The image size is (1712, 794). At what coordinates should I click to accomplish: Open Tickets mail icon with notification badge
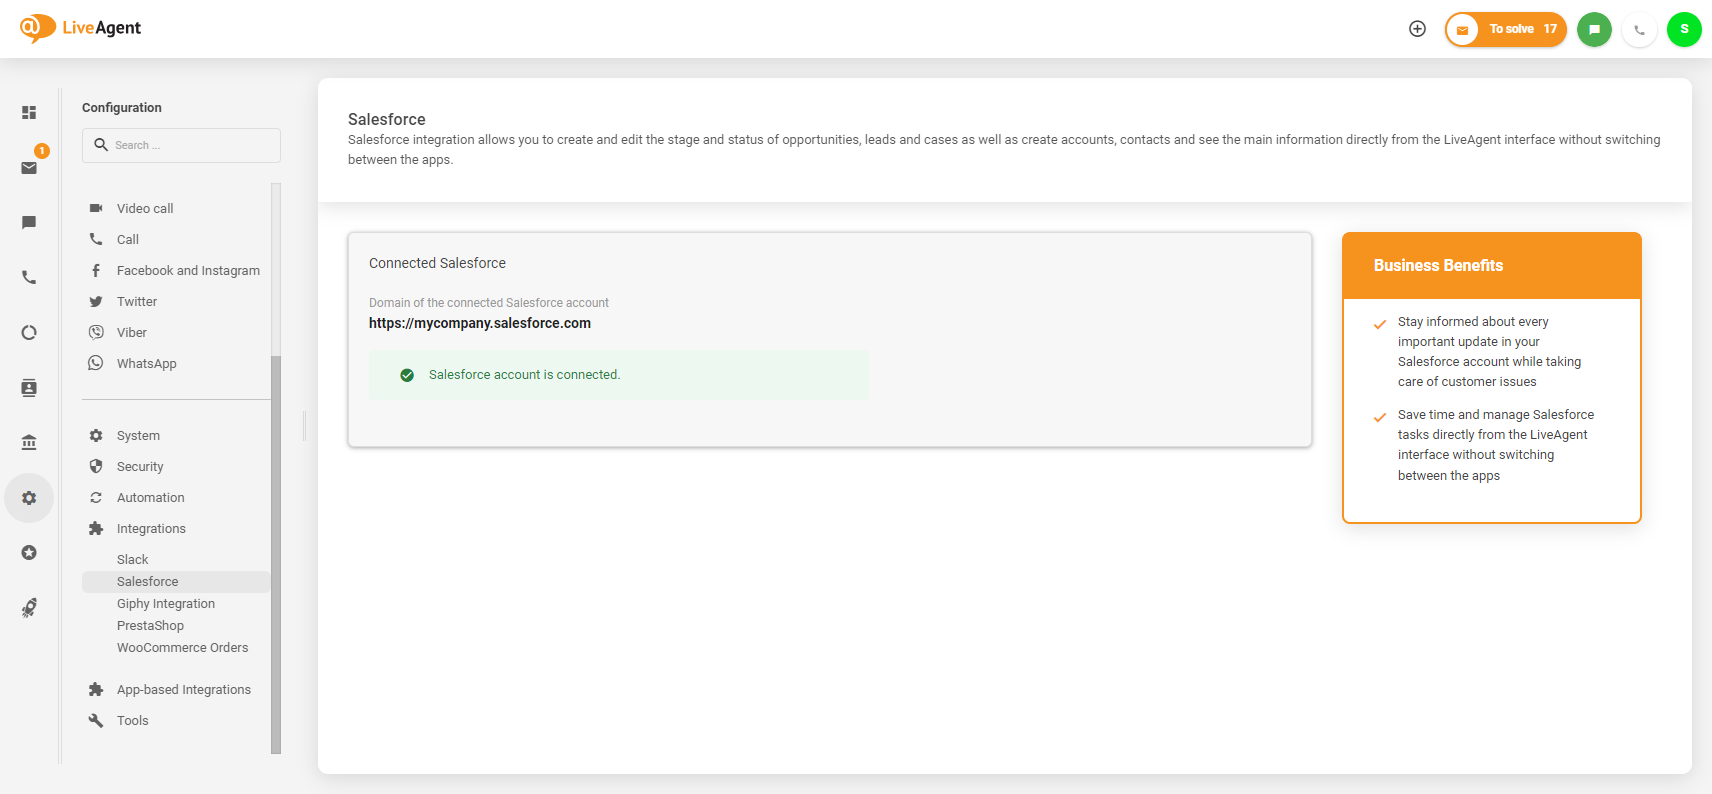coord(29,167)
